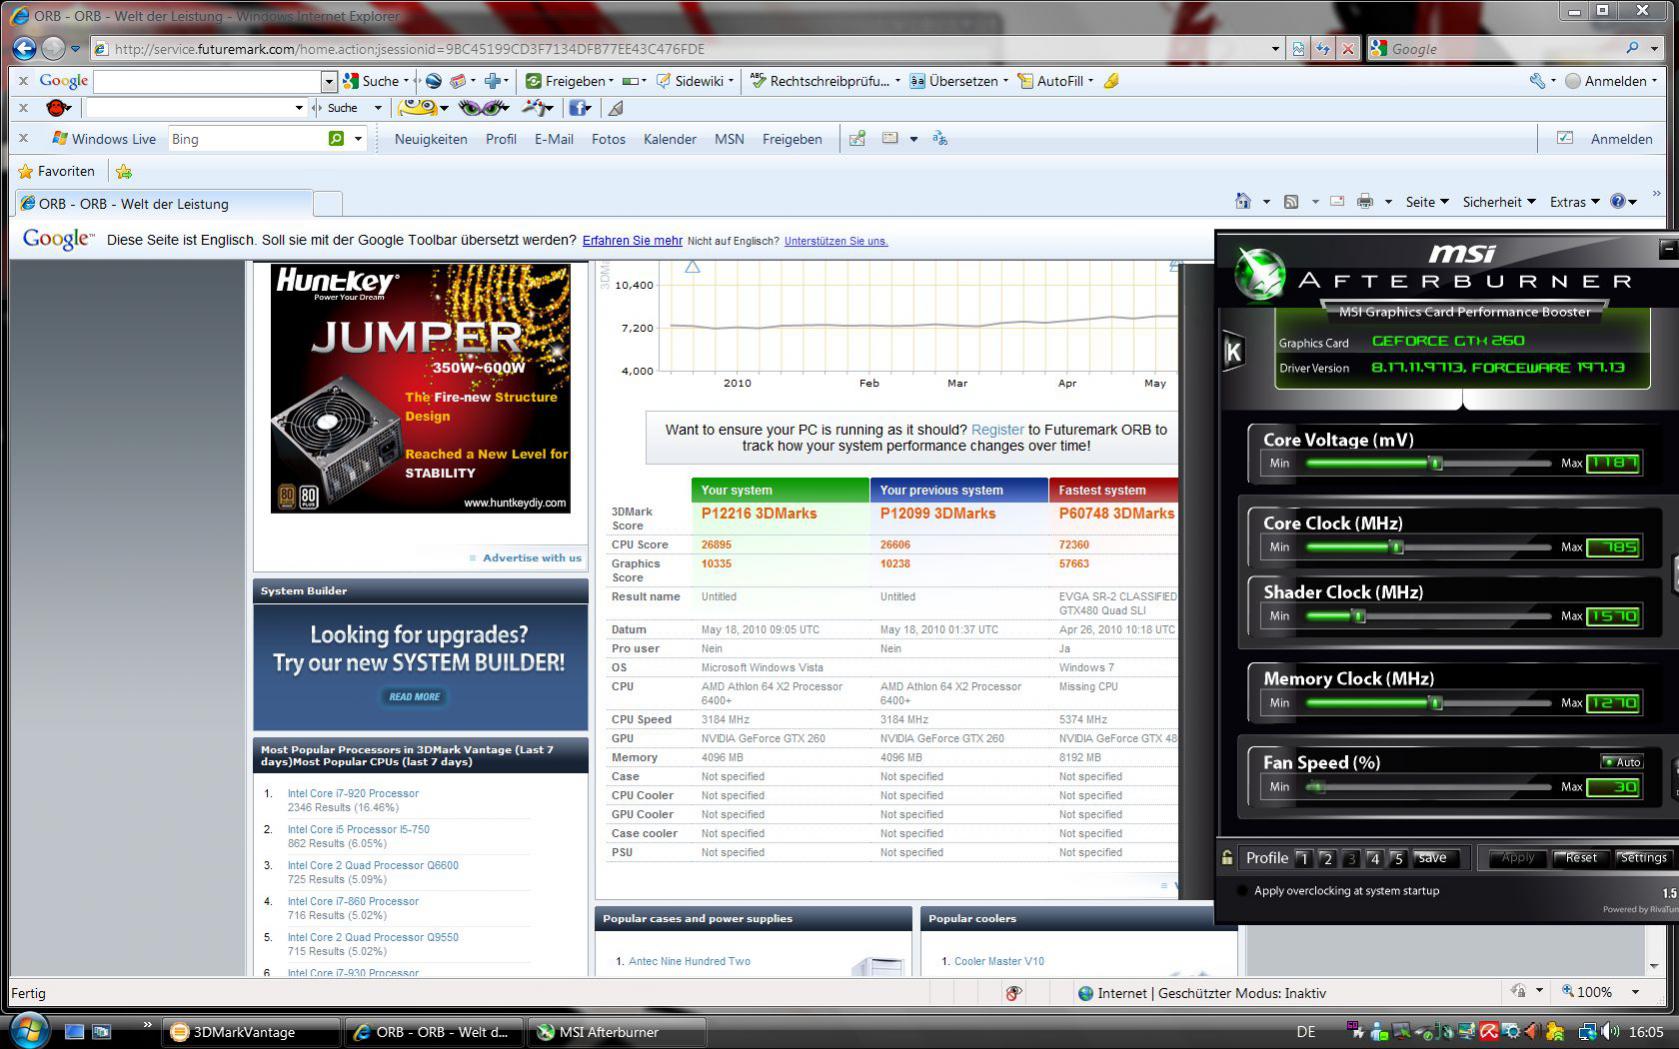Click the Google Toolbar wrench settings icon

1537,81
